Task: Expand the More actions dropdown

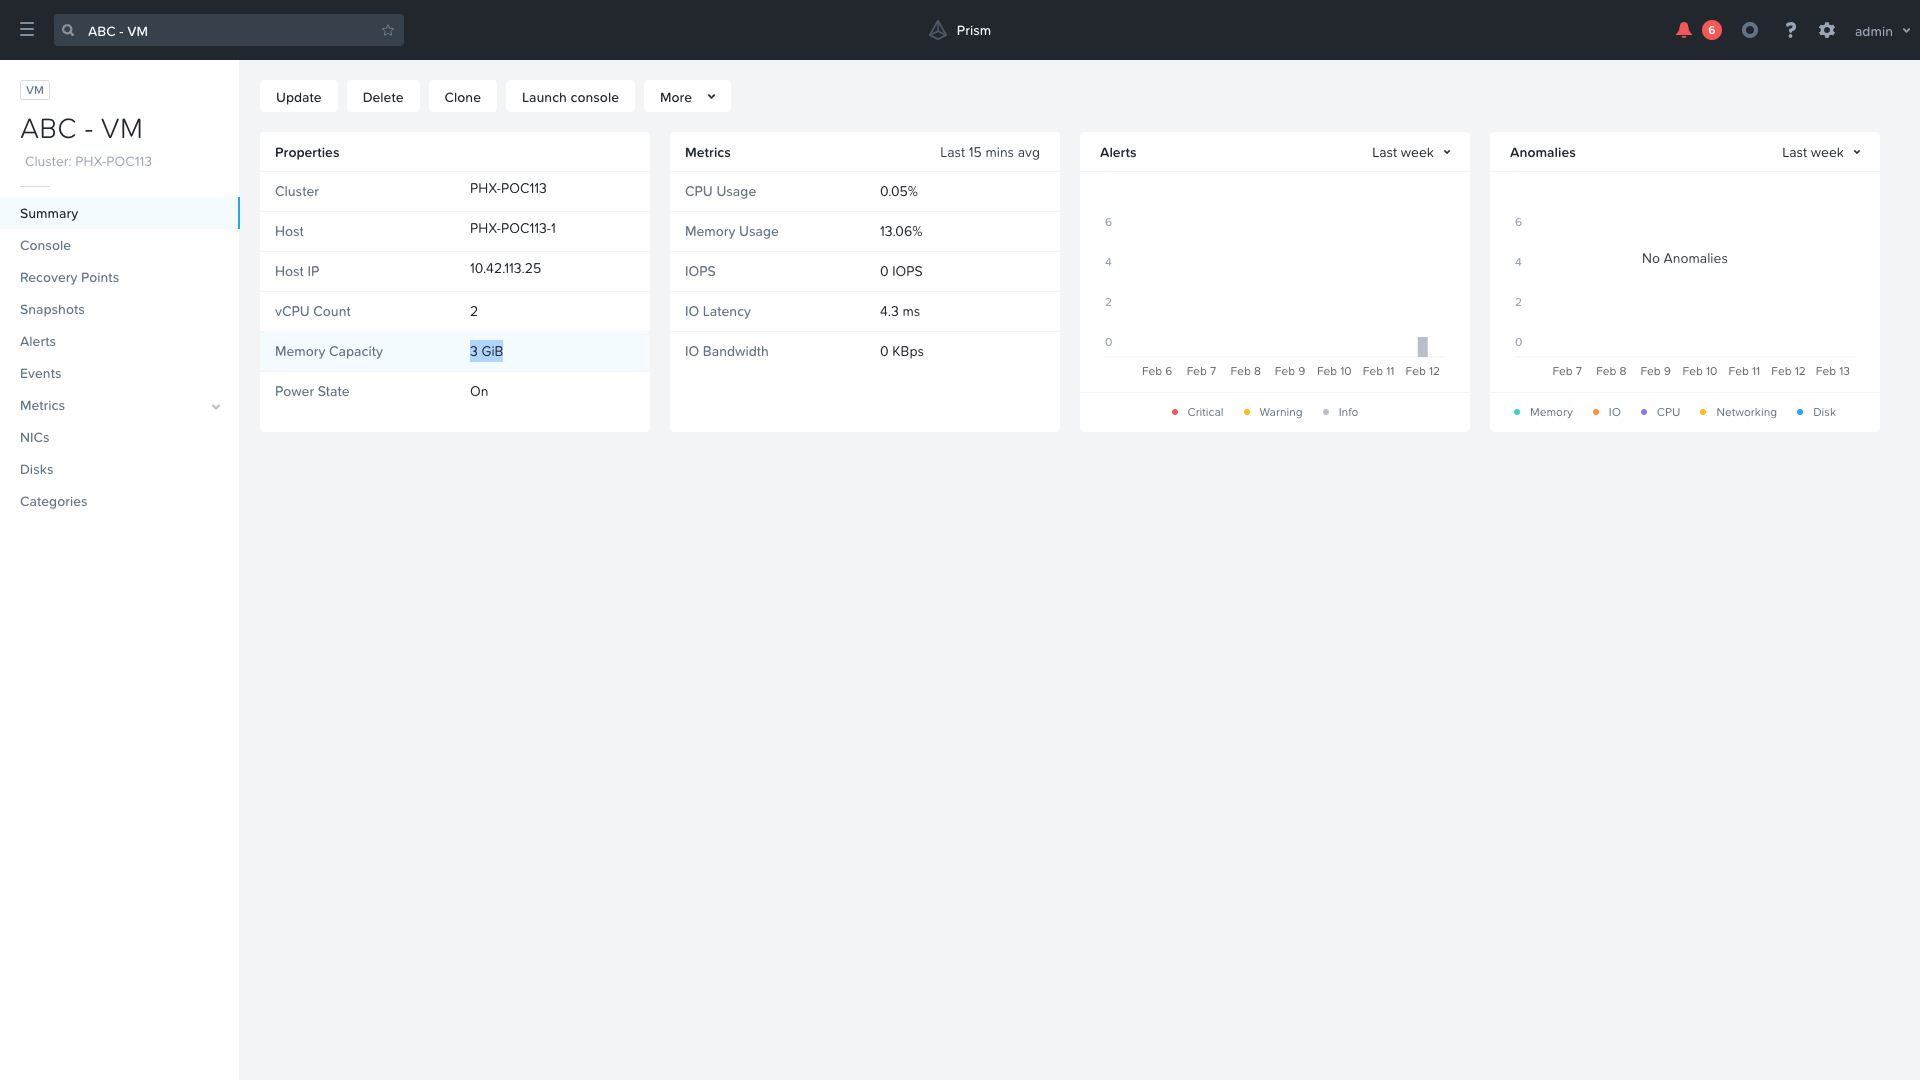Action: click(x=687, y=97)
